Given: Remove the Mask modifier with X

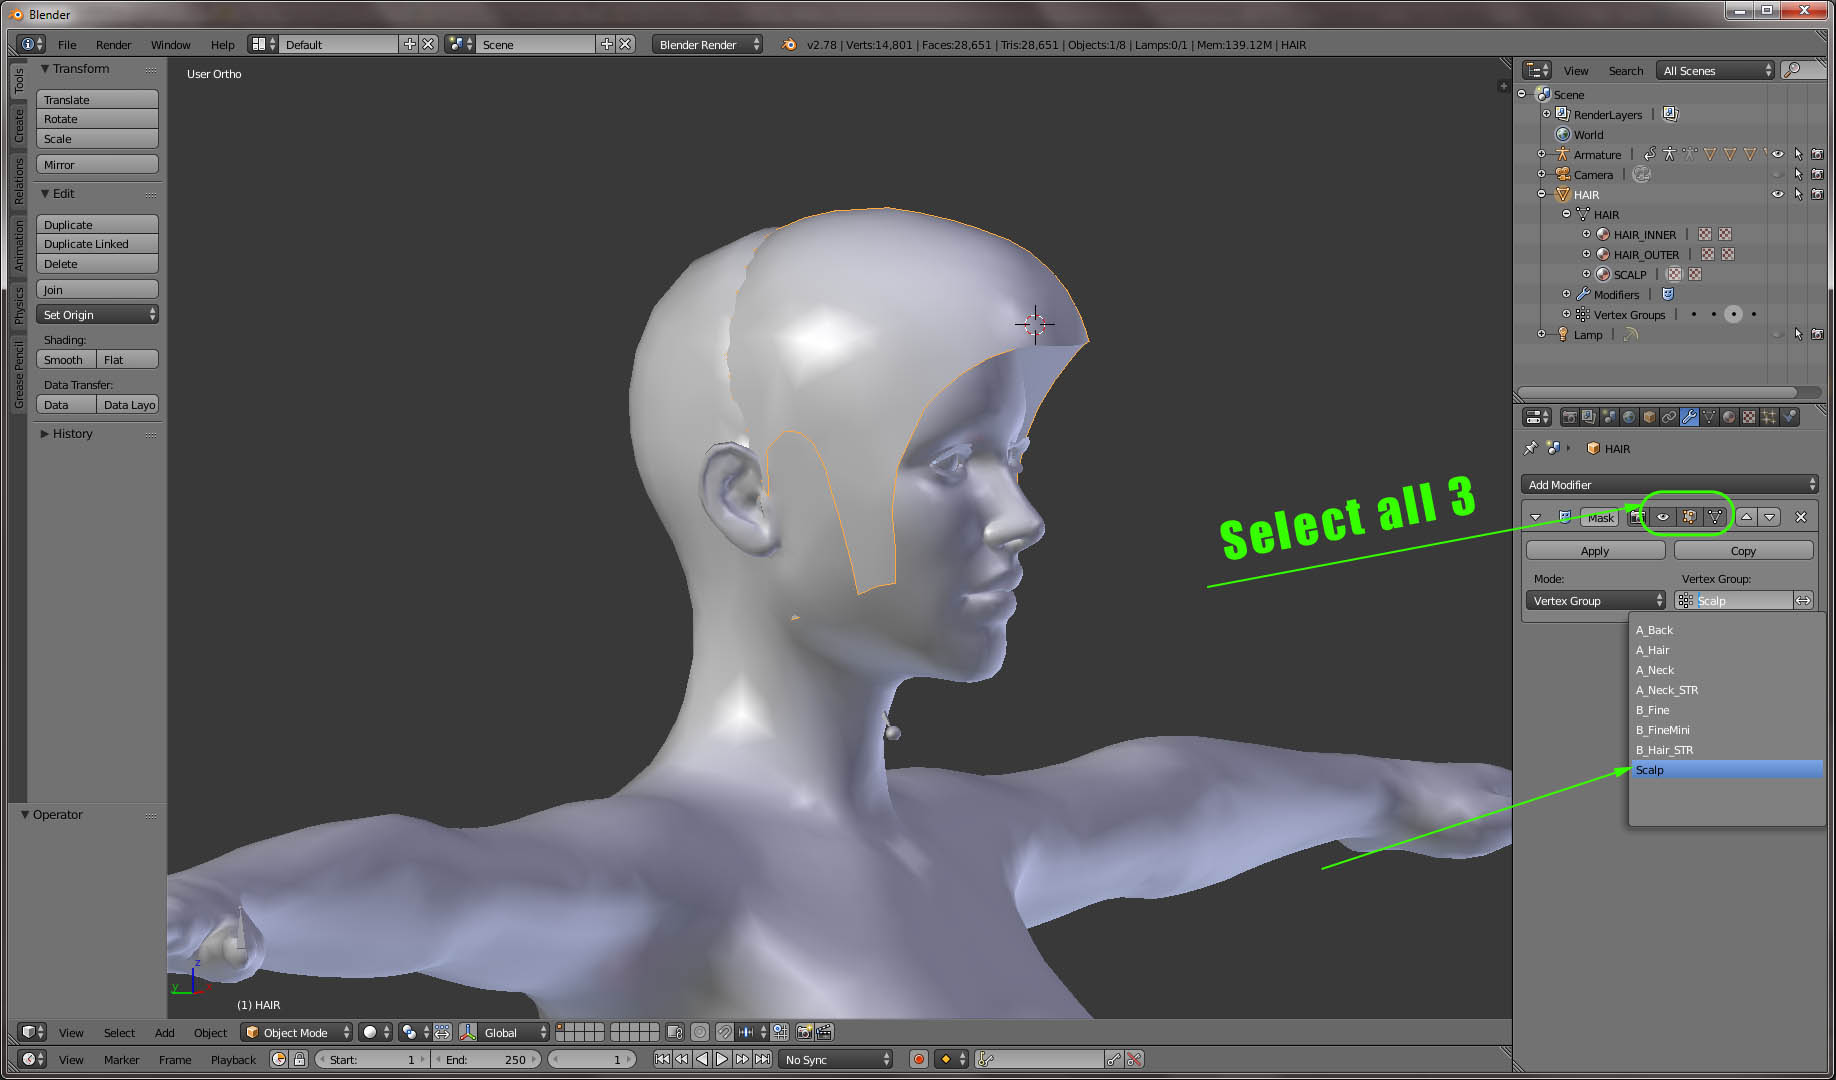Looking at the screenshot, I should (1801, 517).
